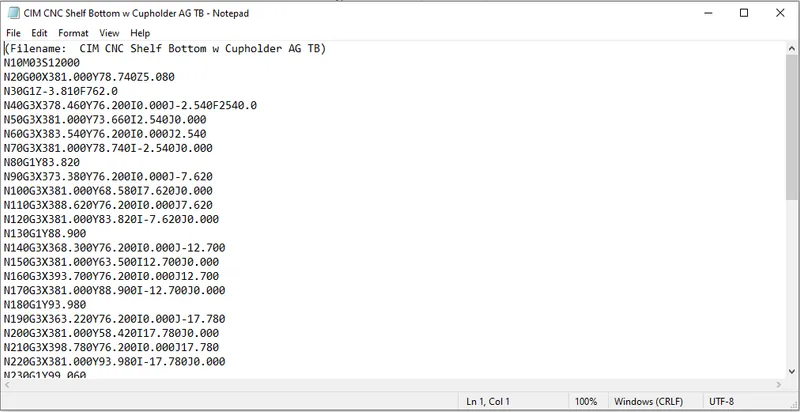Click the window title text in title bar

(136, 14)
